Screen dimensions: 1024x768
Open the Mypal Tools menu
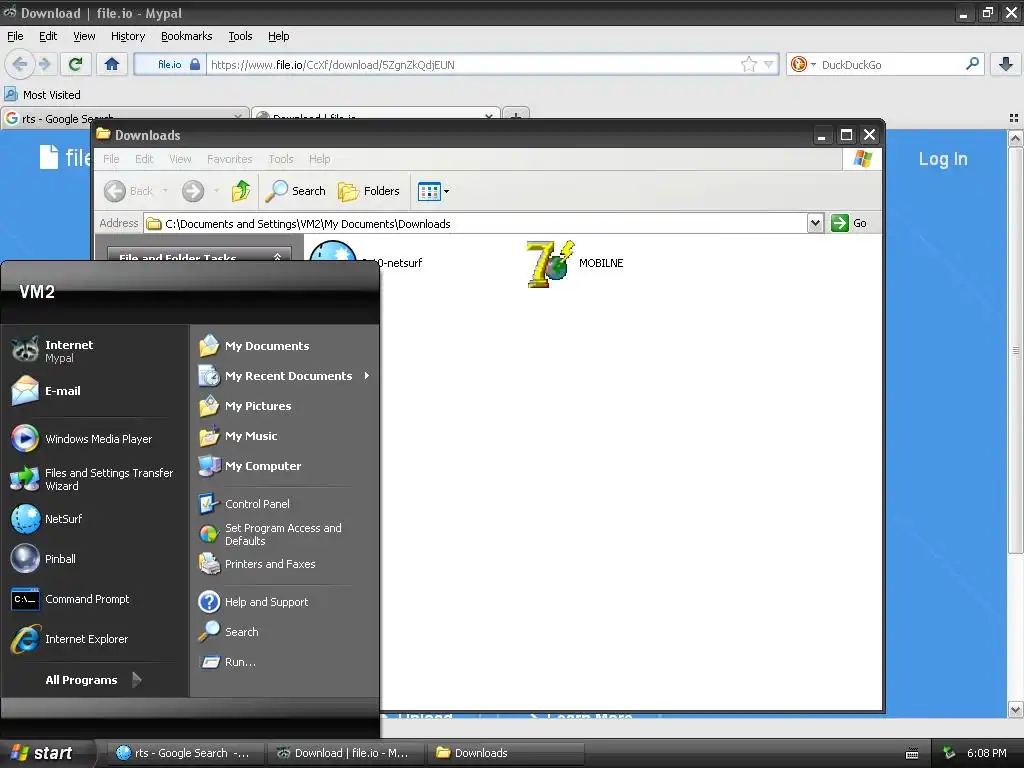[x=240, y=36]
